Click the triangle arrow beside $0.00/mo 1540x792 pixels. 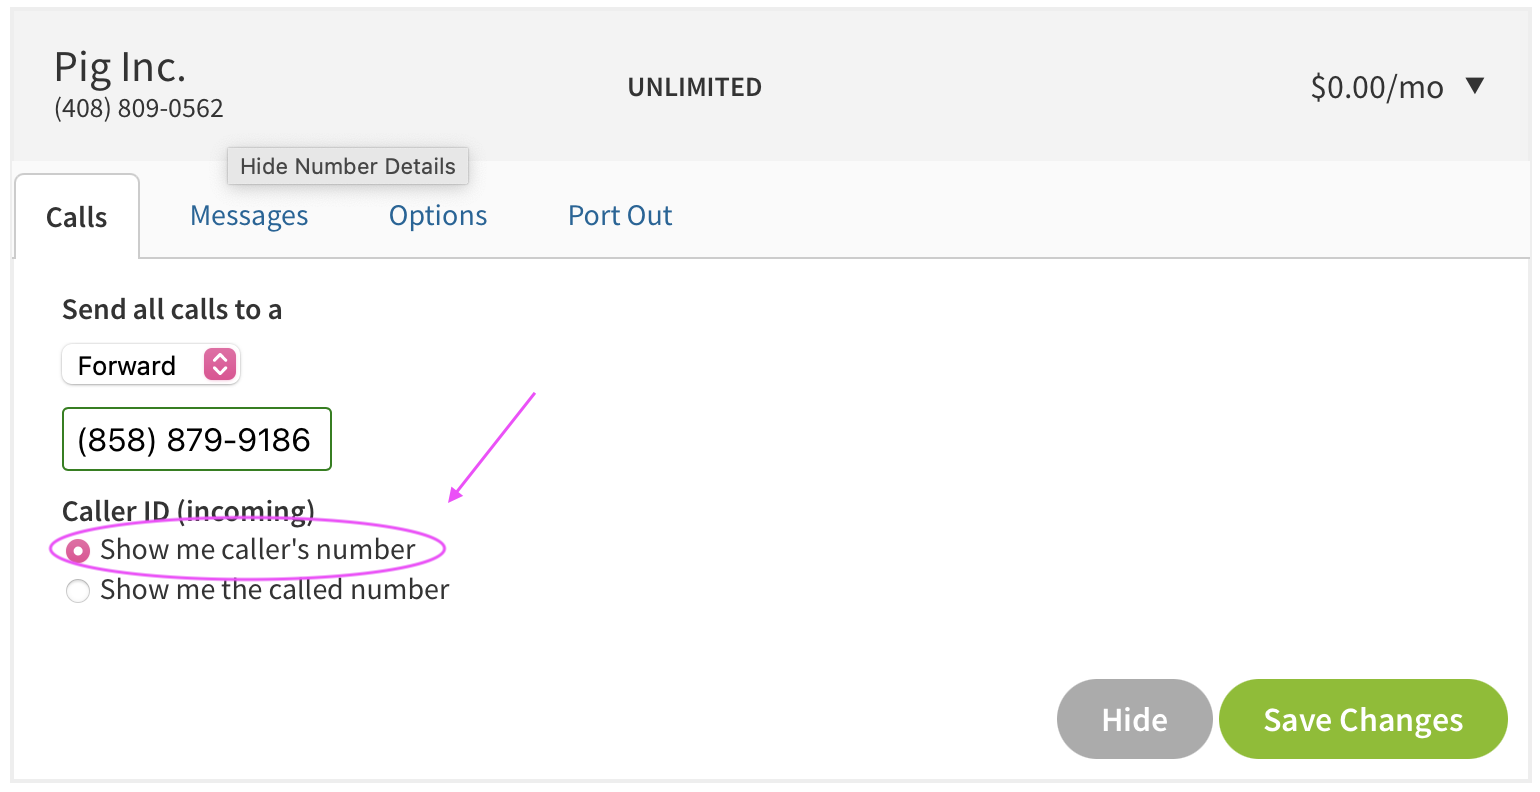click(1474, 86)
